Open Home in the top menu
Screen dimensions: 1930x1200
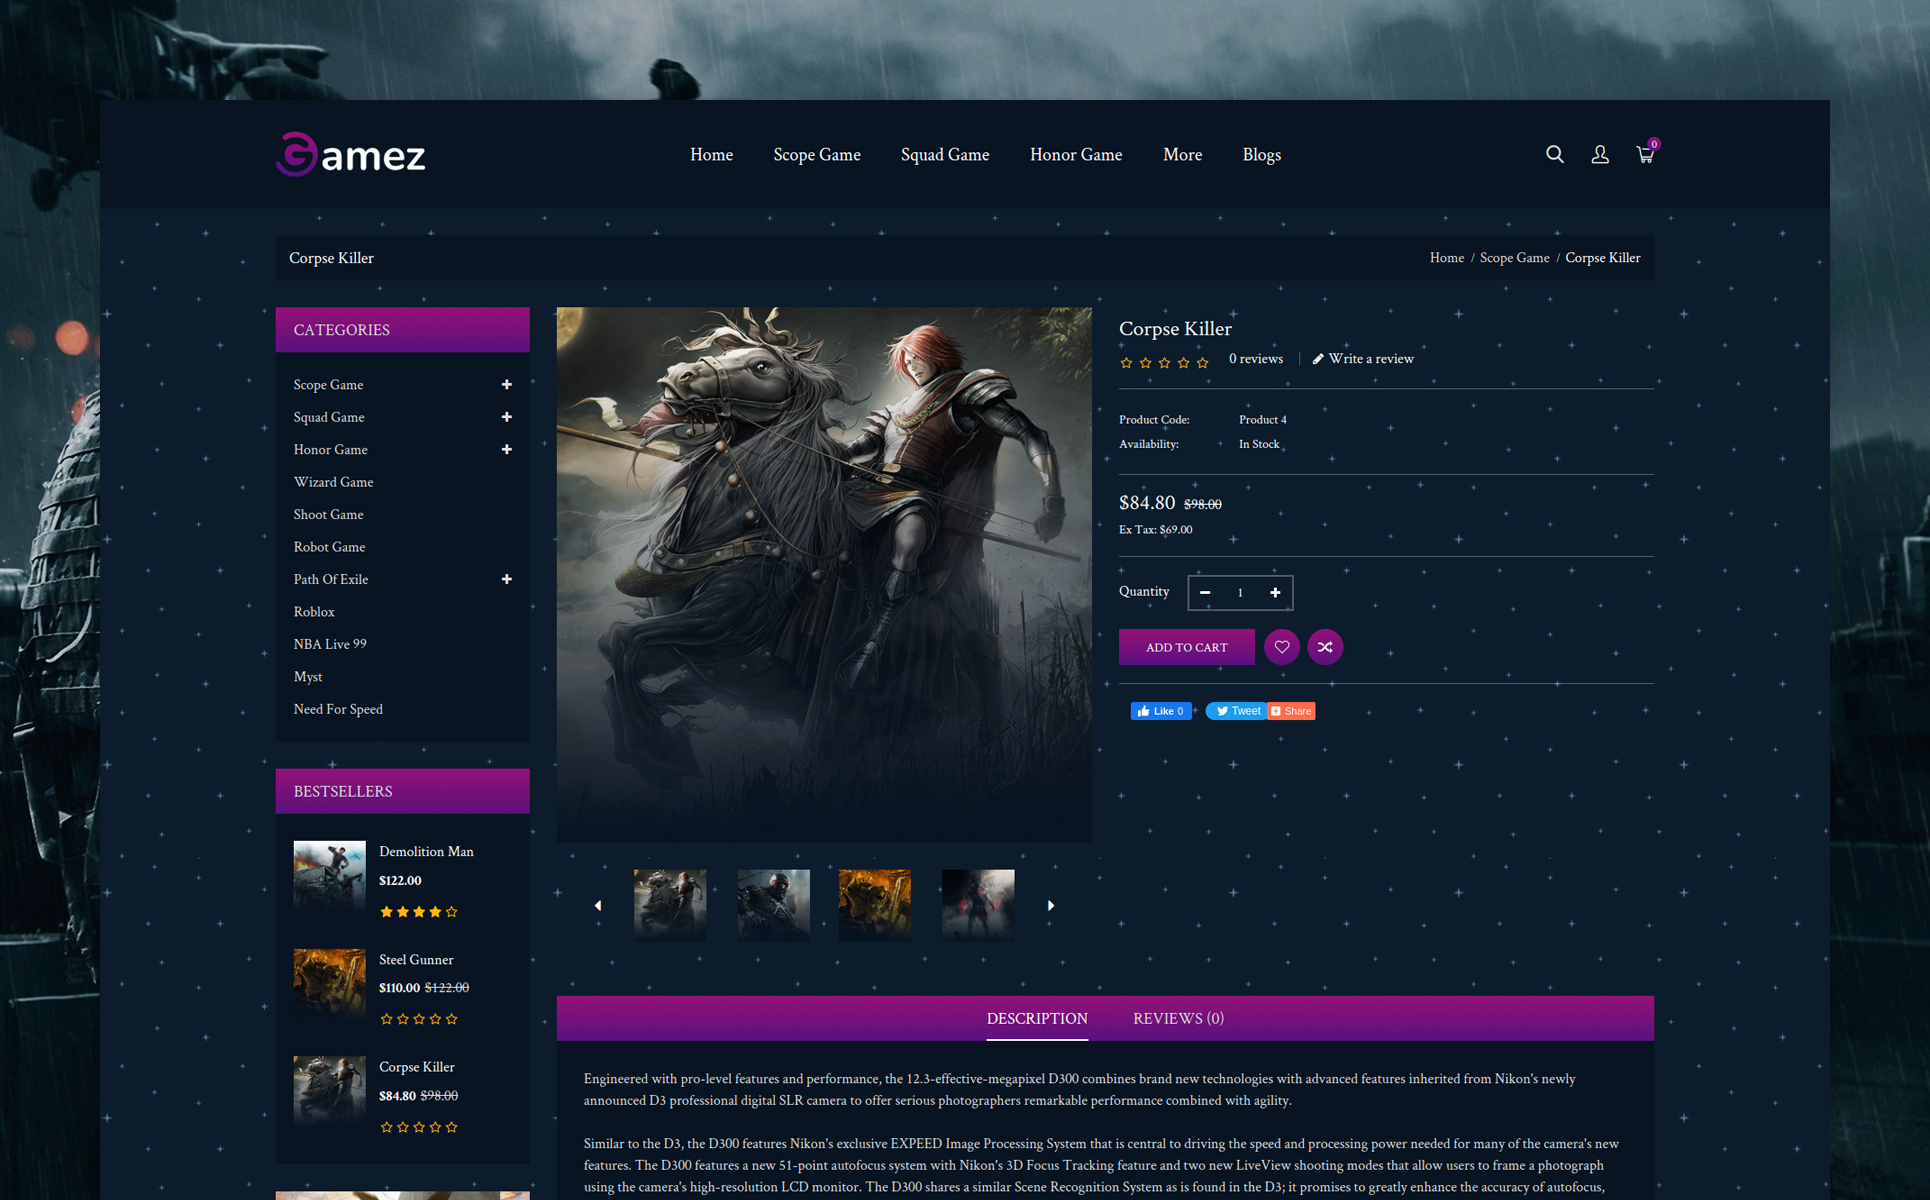point(711,155)
